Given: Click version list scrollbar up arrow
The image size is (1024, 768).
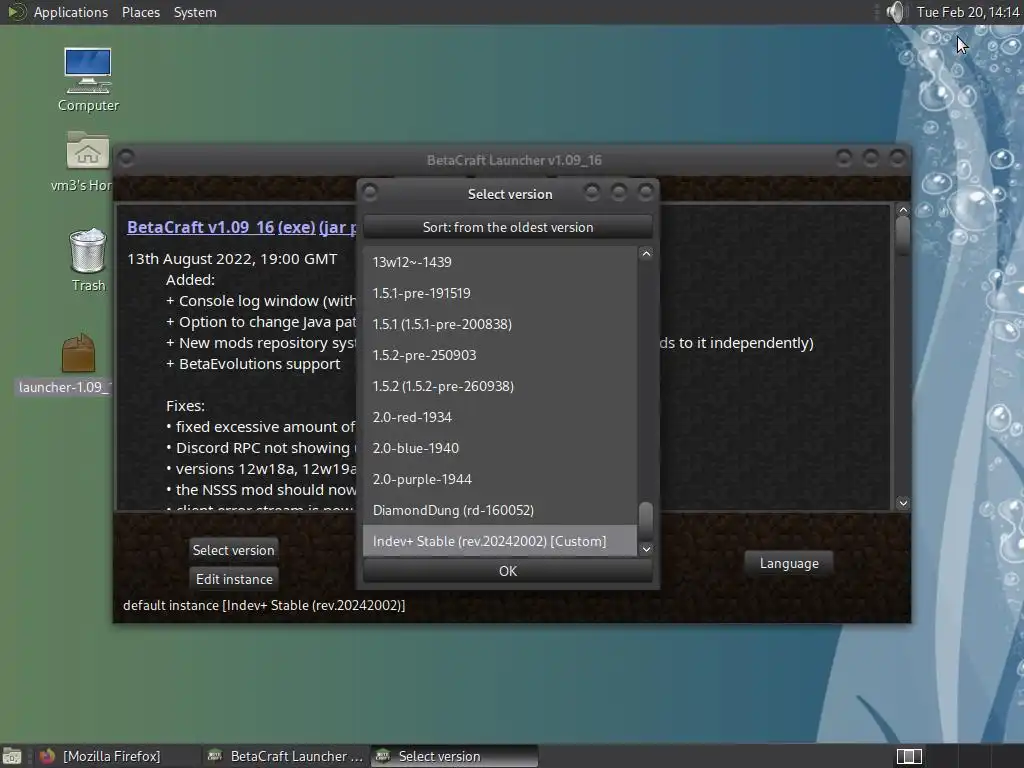Looking at the screenshot, I should click(x=646, y=254).
